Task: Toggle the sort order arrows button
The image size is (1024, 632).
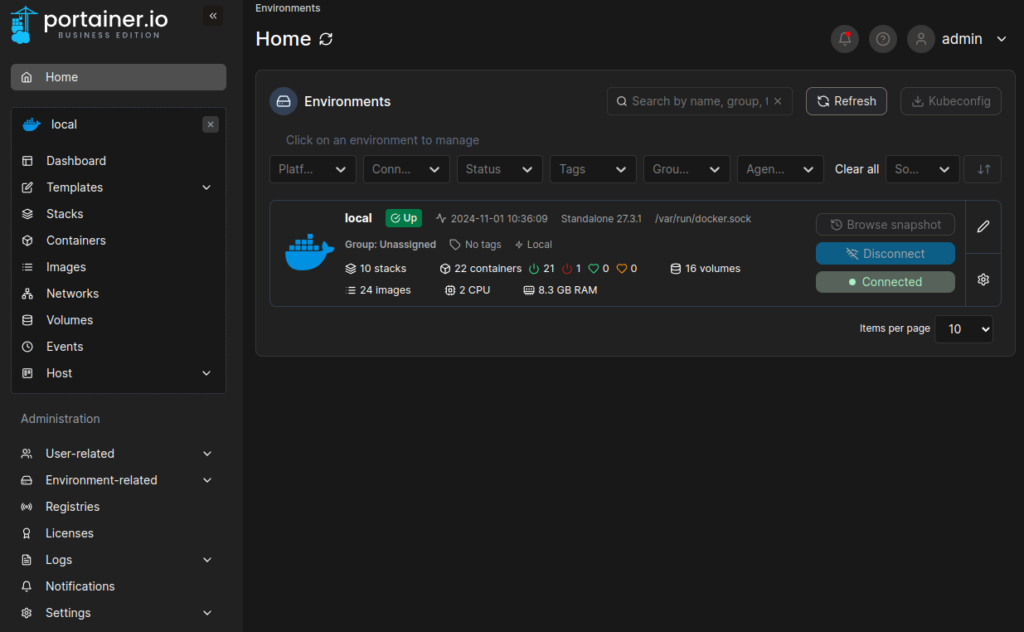Action: pyautogui.click(x=984, y=169)
